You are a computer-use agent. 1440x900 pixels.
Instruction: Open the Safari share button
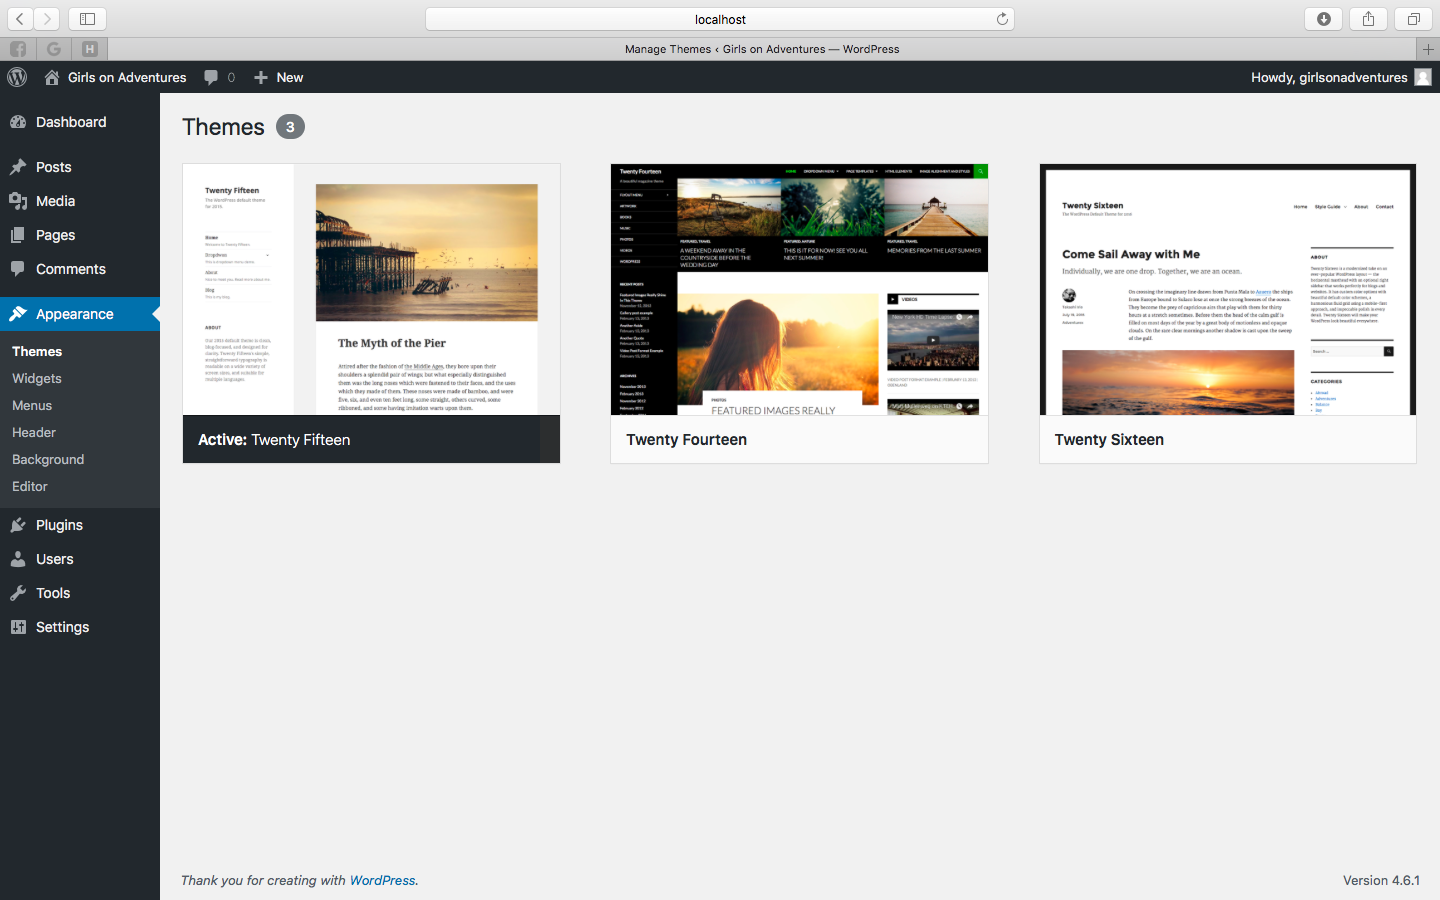pyautogui.click(x=1368, y=19)
